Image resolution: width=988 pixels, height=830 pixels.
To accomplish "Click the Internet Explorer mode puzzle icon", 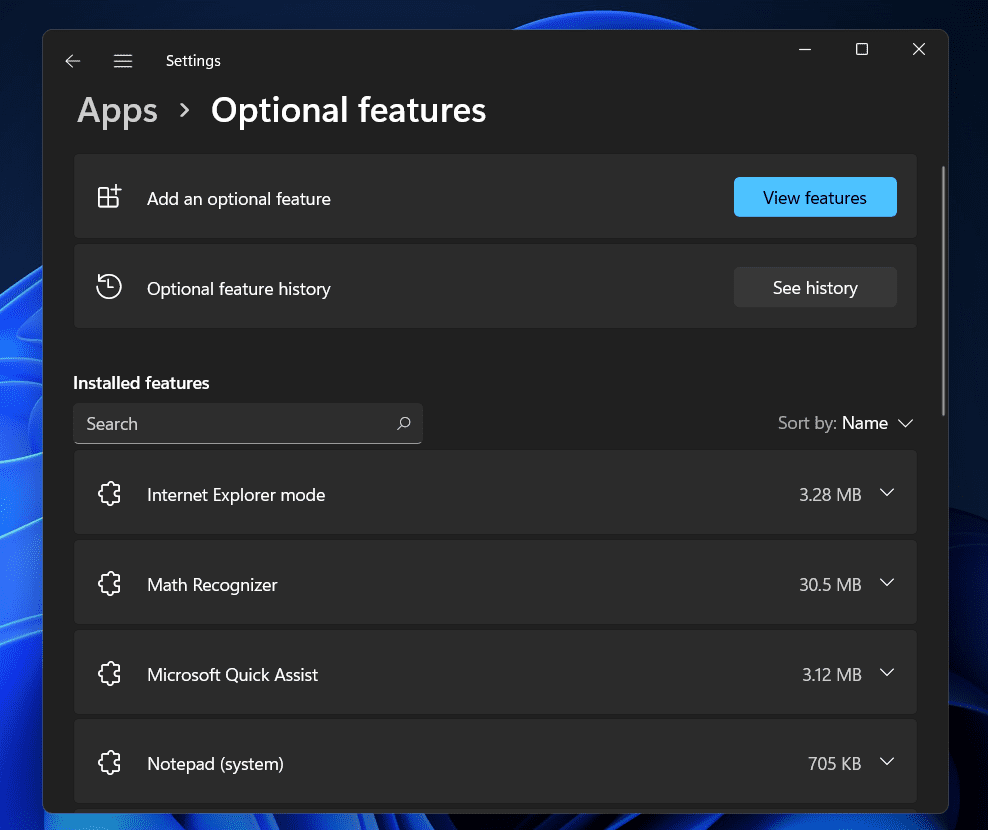I will pos(109,494).
